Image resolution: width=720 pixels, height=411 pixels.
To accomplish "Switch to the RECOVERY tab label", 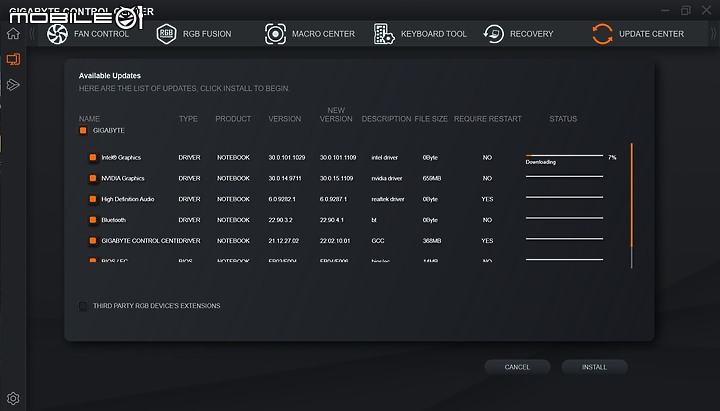I will tap(531, 34).
